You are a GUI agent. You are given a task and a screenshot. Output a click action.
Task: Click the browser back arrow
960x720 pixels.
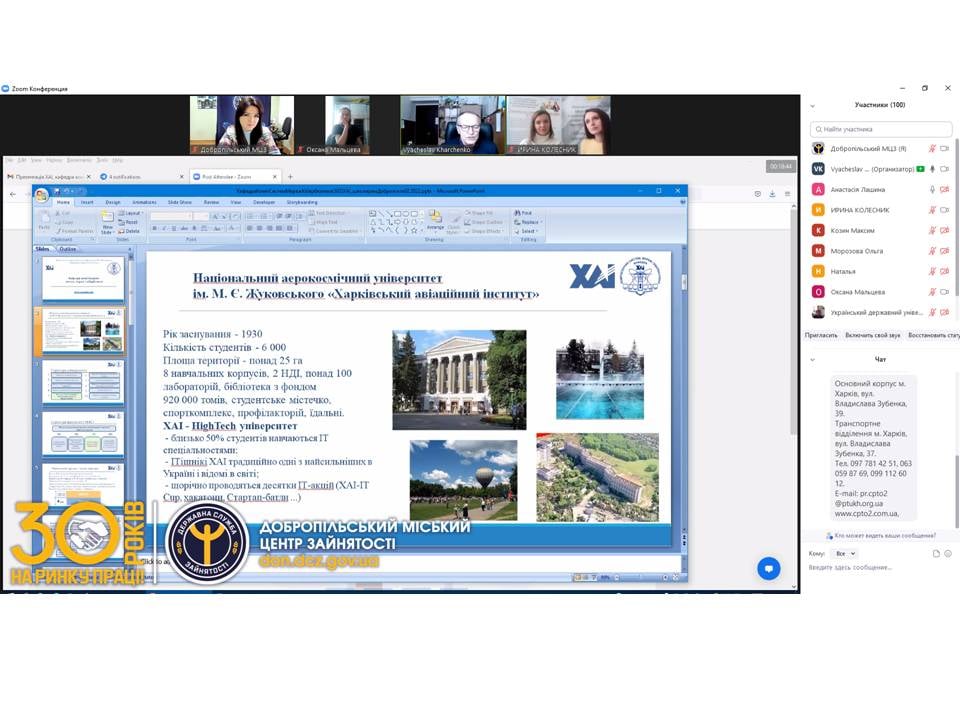click(x=13, y=194)
